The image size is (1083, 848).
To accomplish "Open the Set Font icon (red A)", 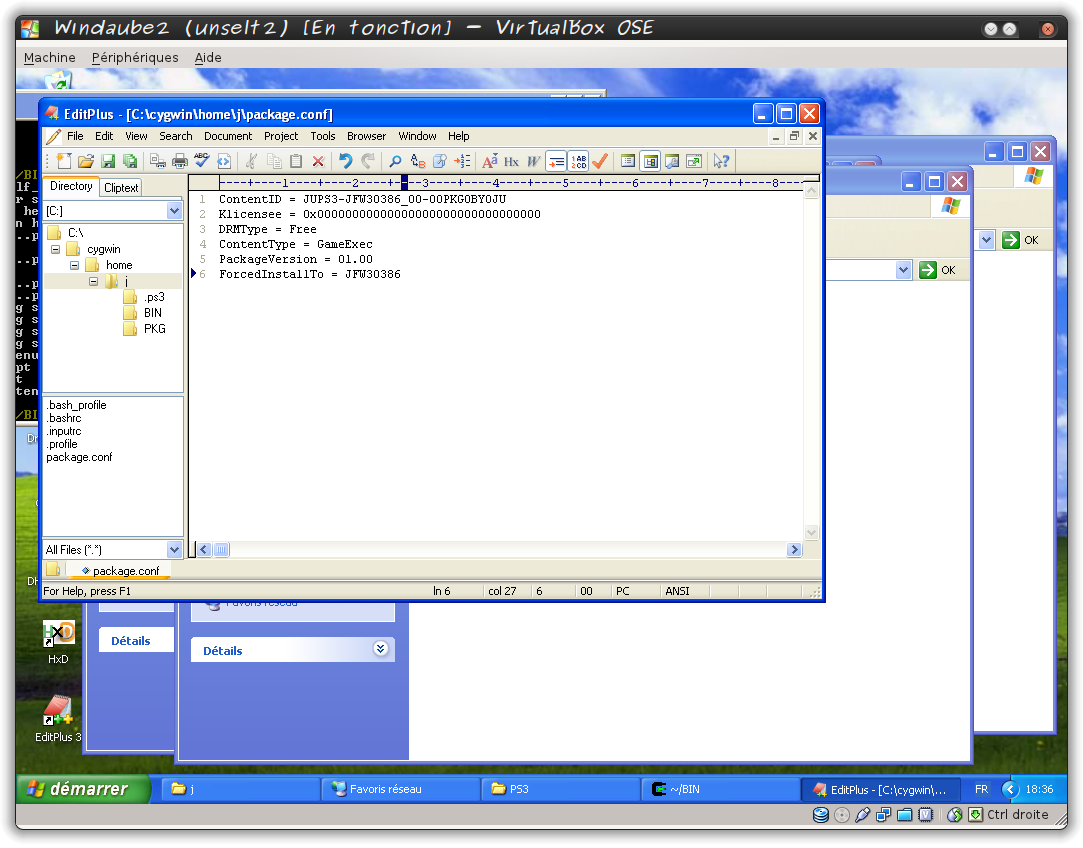I will click(x=490, y=162).
